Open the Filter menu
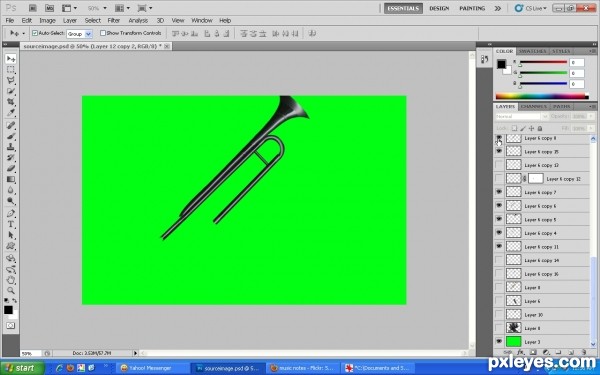The height and width of the screenshot is (375, 600). [114, 20]
